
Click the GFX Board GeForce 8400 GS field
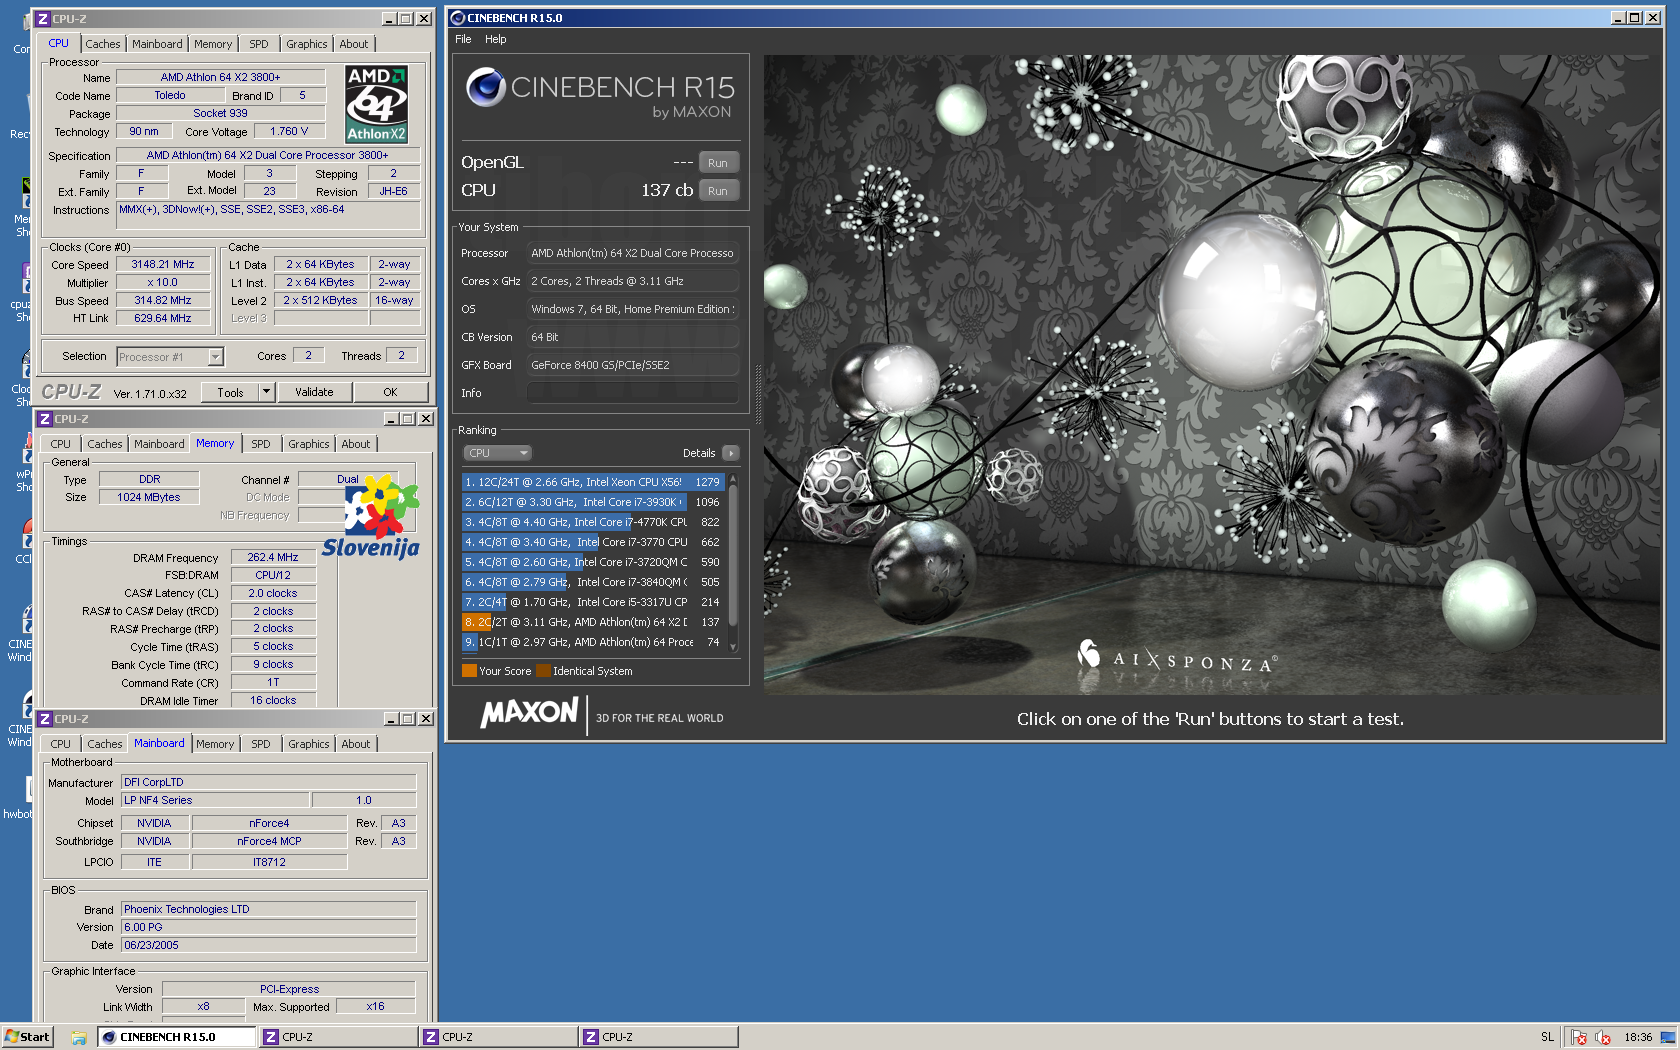point(633,365)
